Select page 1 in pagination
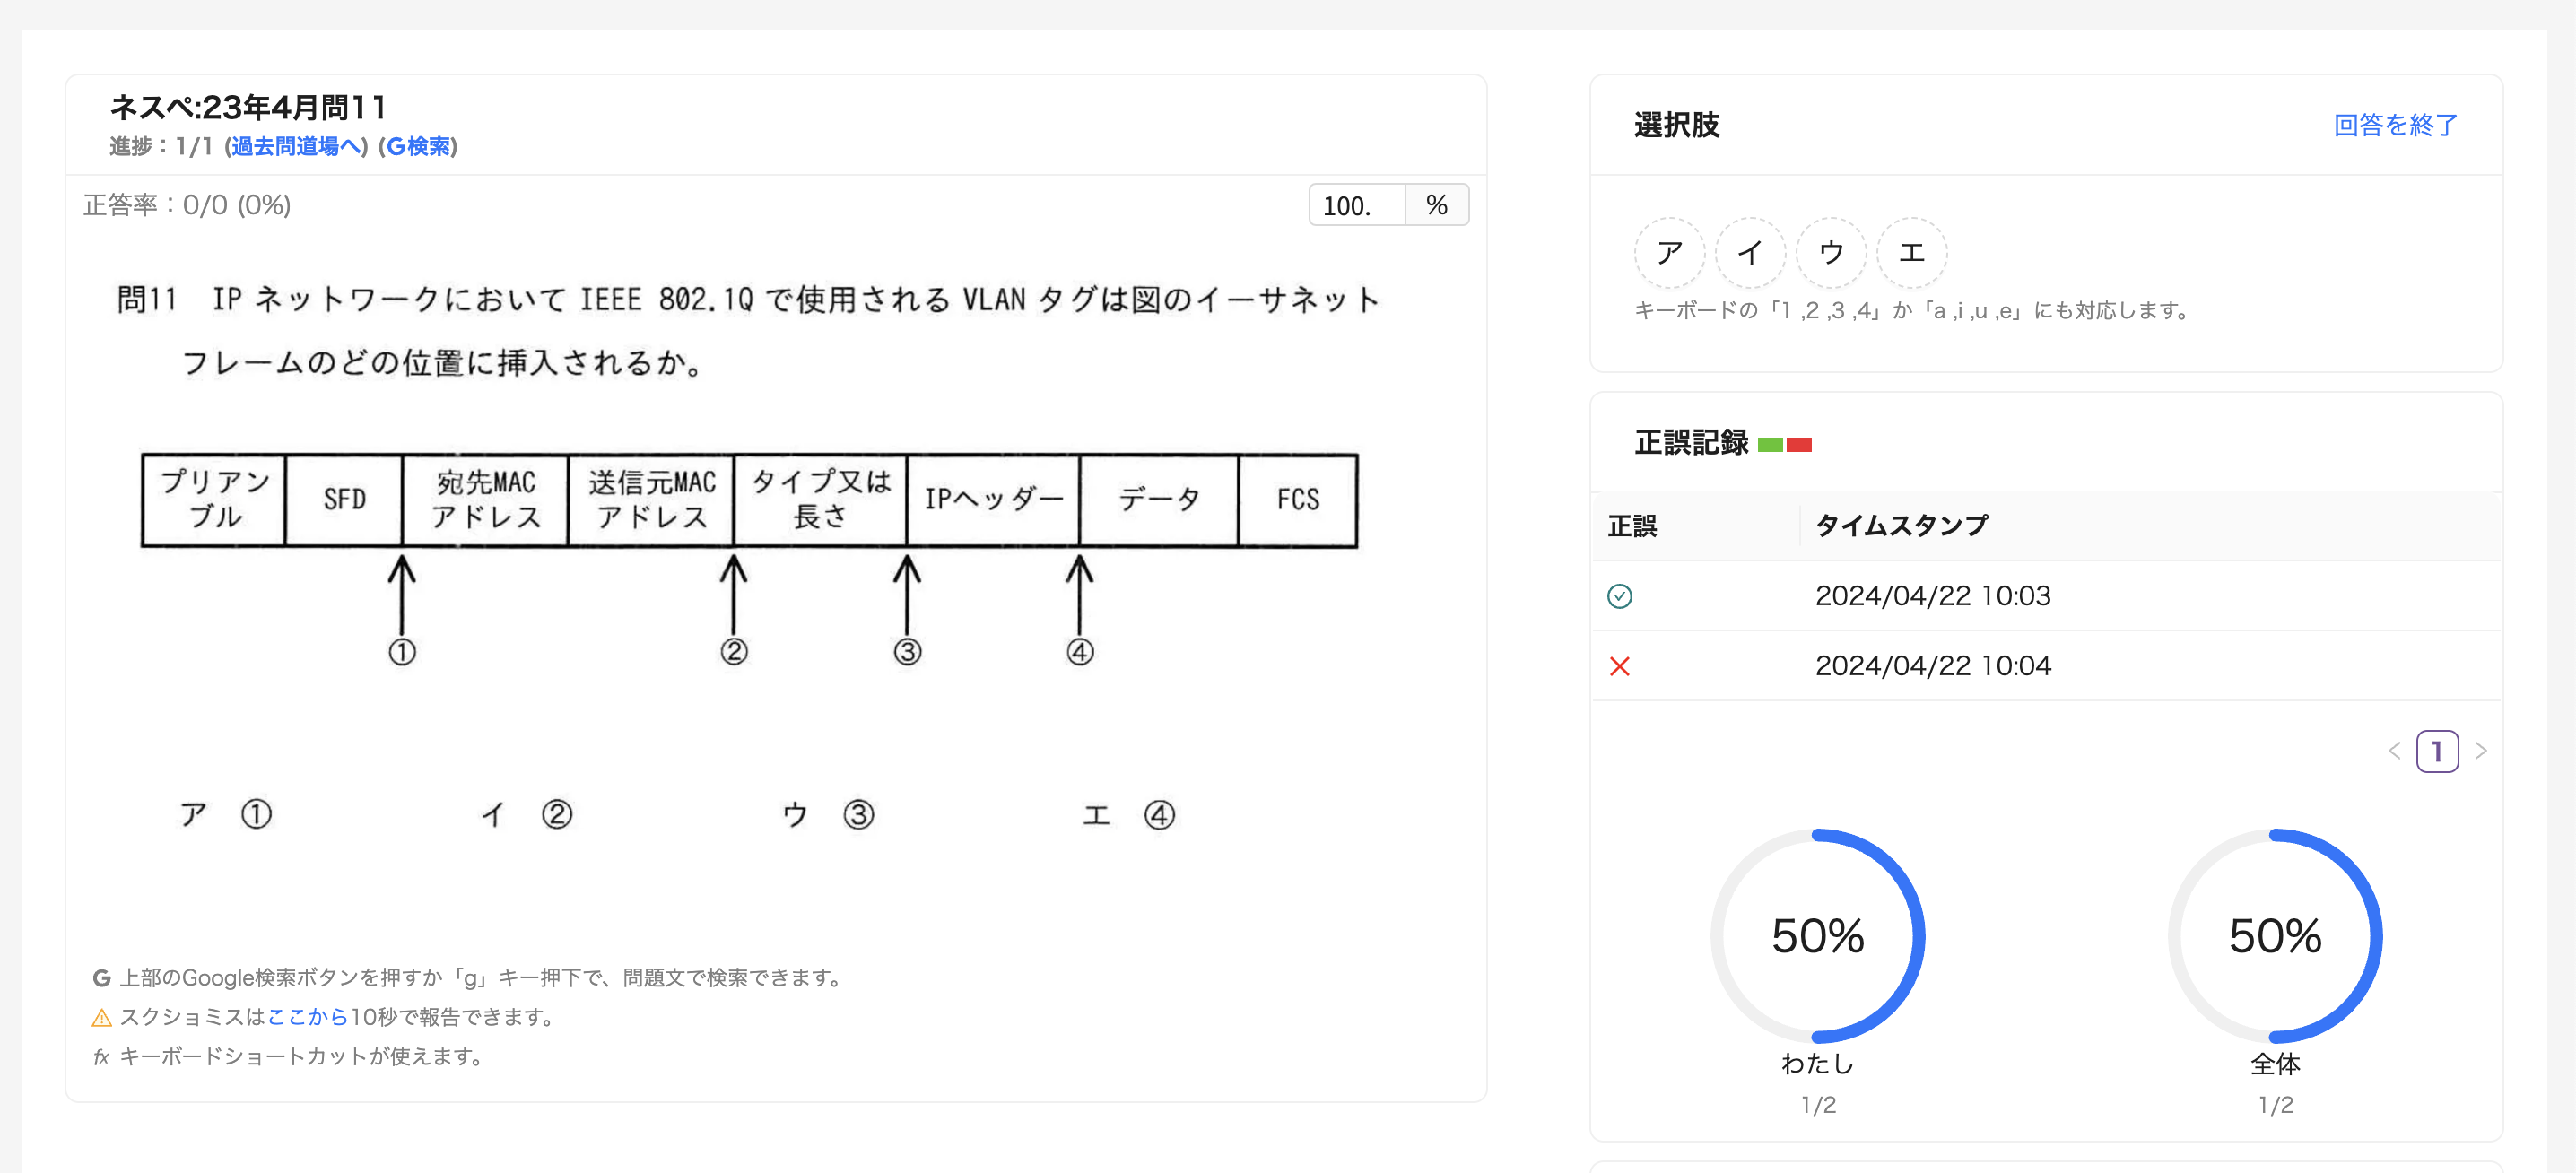The height and width of the screenshot is (1173, 2576). click(x=2437, y=751)
